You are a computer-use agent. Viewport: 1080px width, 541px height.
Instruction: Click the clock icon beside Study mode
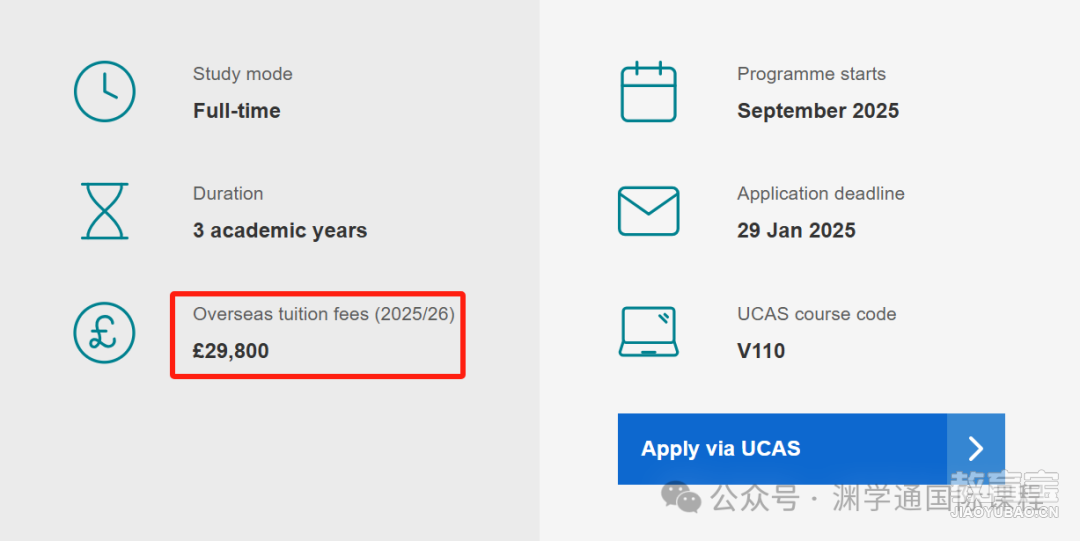click(x=105, y=92)
